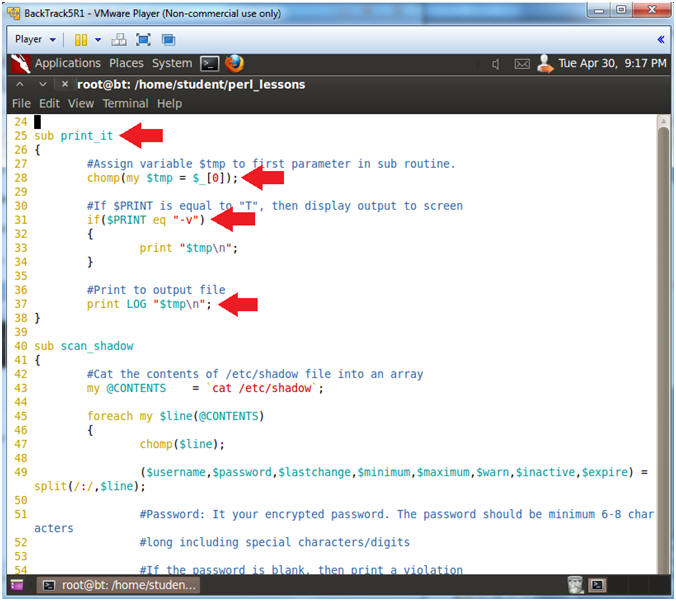Place cursor at line 24 block cursor
The image size is (676, 601).
(38, 122)
